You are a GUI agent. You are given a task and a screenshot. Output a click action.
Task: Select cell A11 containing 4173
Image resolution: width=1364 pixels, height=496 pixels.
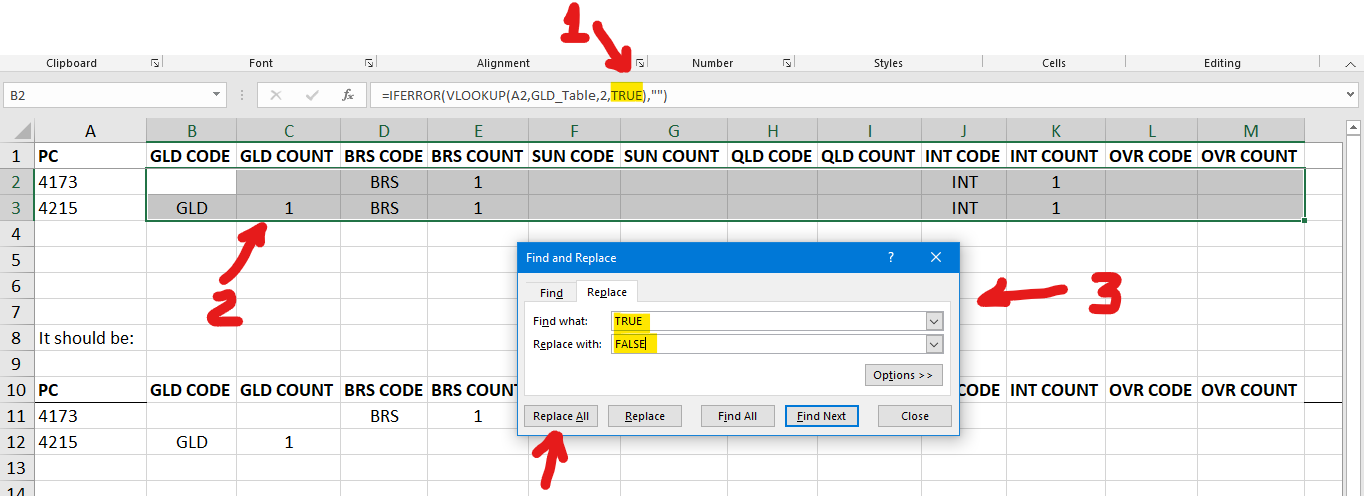[90, 416]
